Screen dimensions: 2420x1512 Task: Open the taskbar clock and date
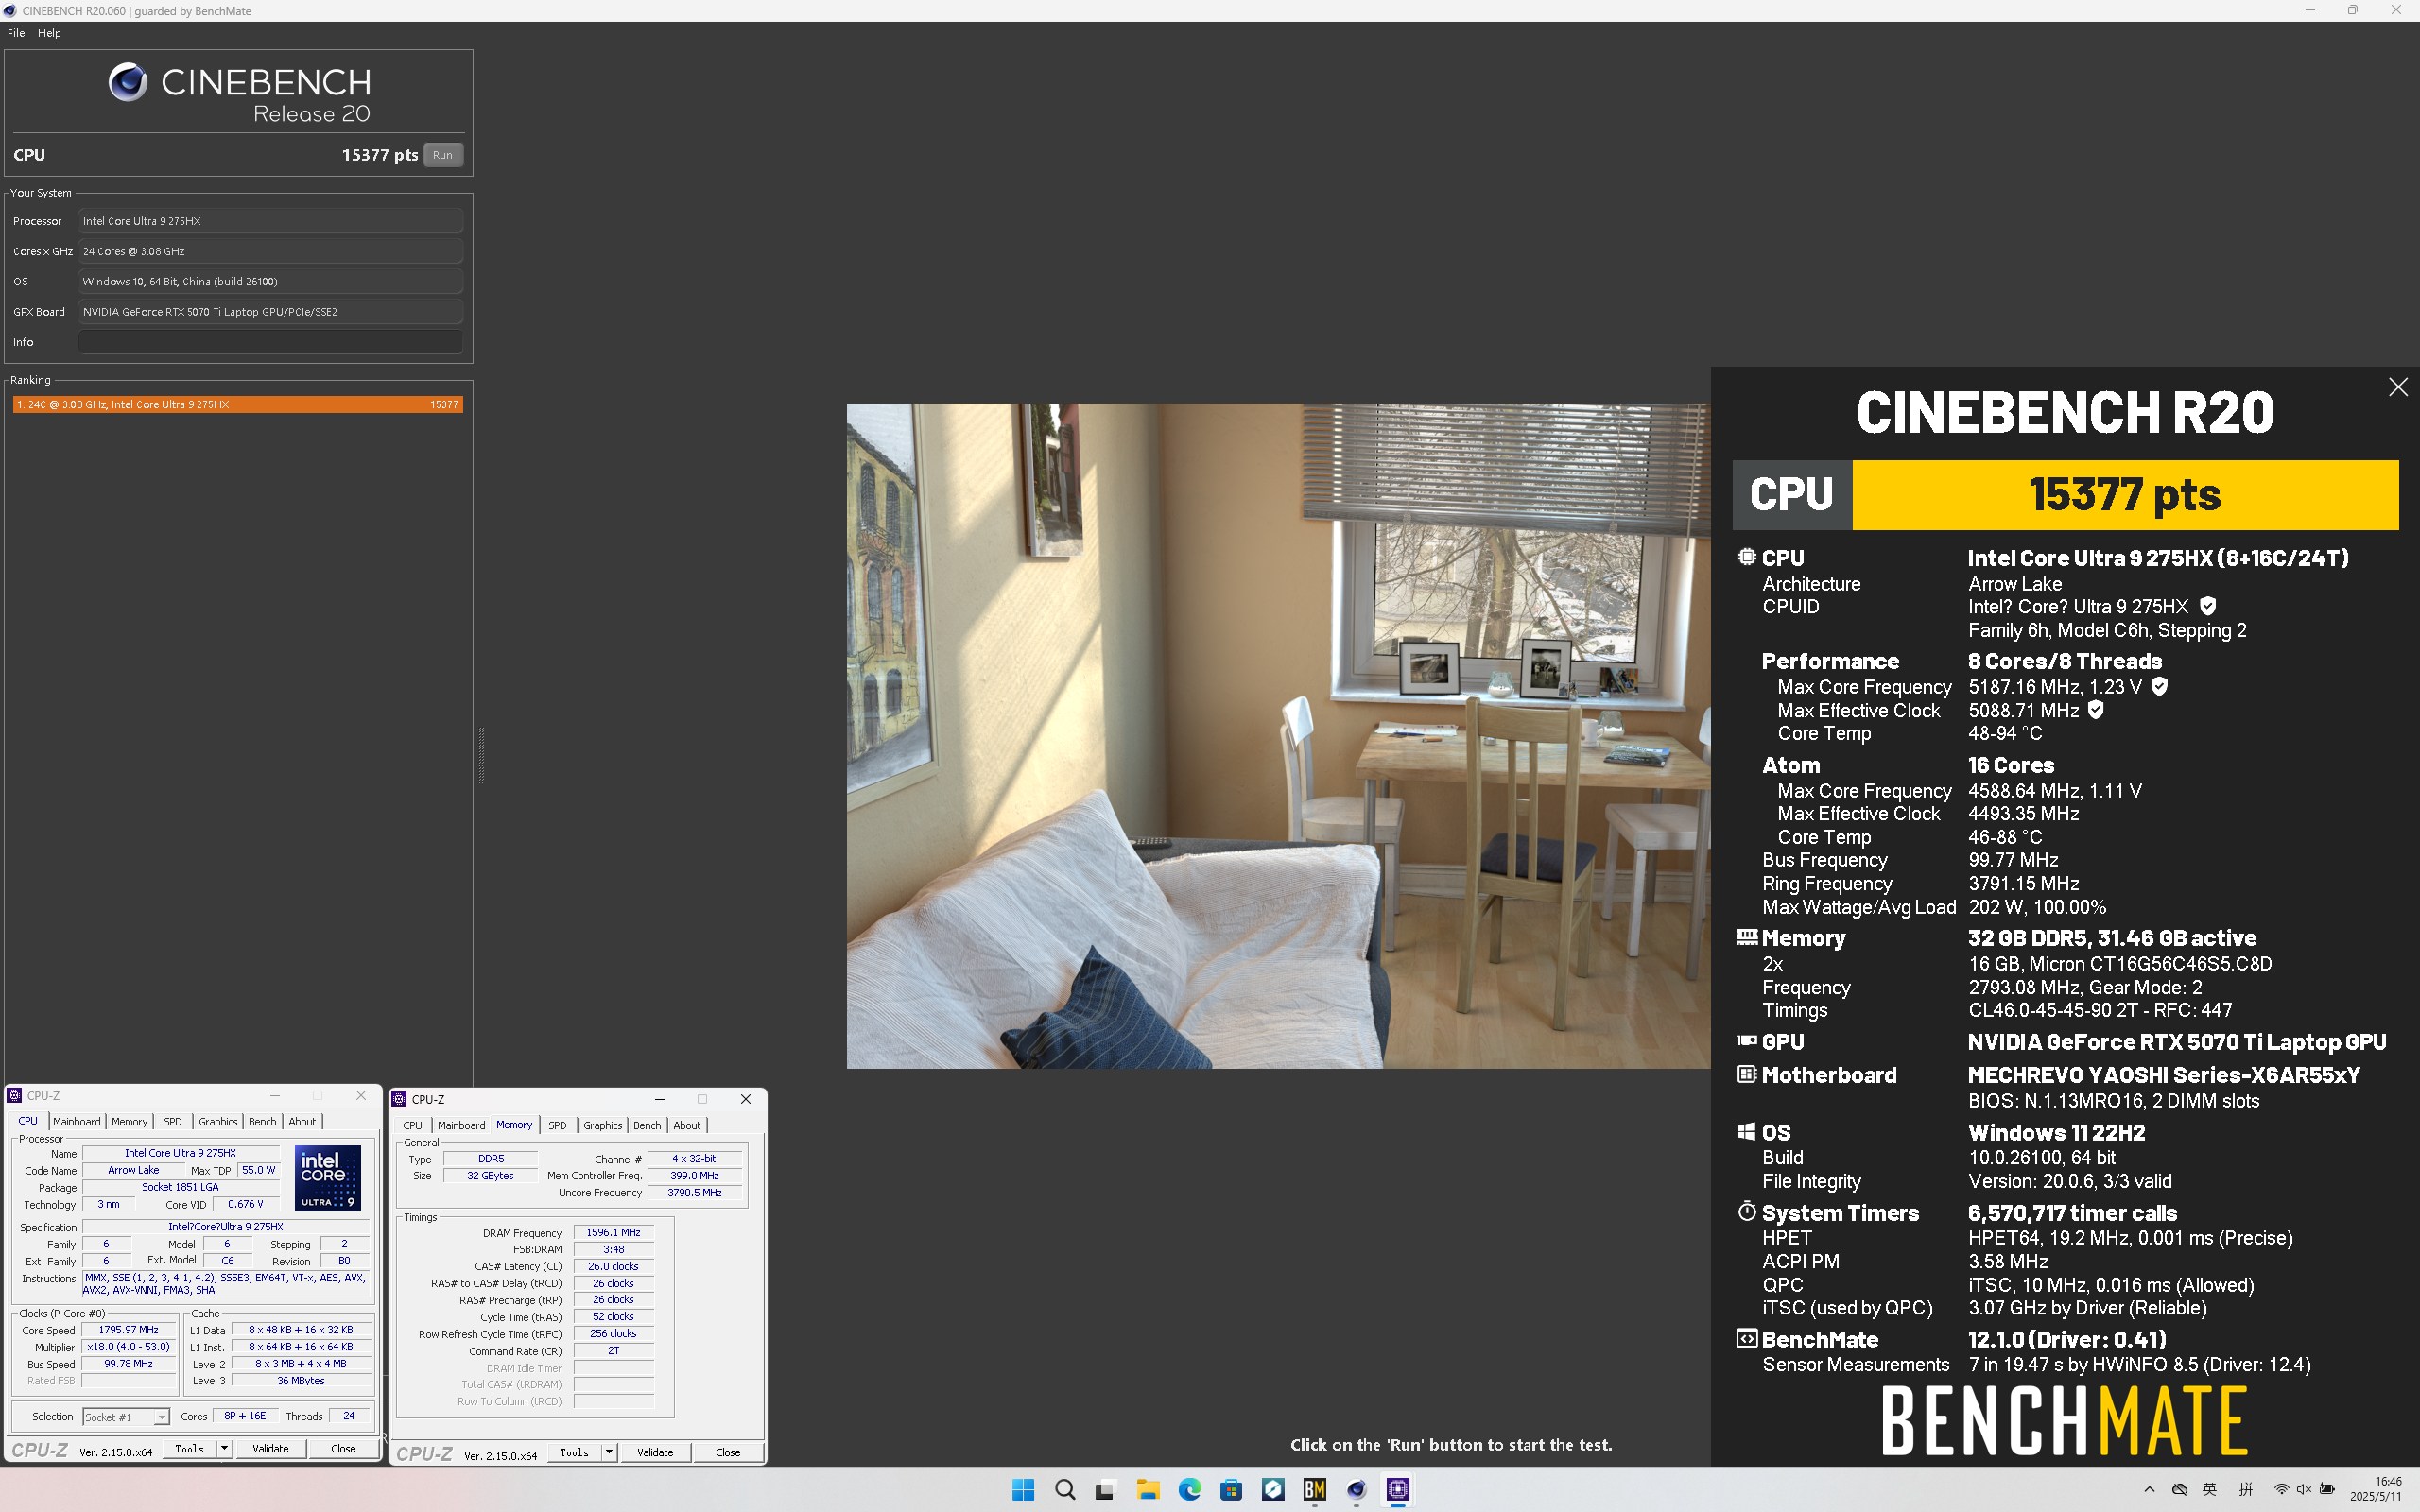(2376, 1490)
